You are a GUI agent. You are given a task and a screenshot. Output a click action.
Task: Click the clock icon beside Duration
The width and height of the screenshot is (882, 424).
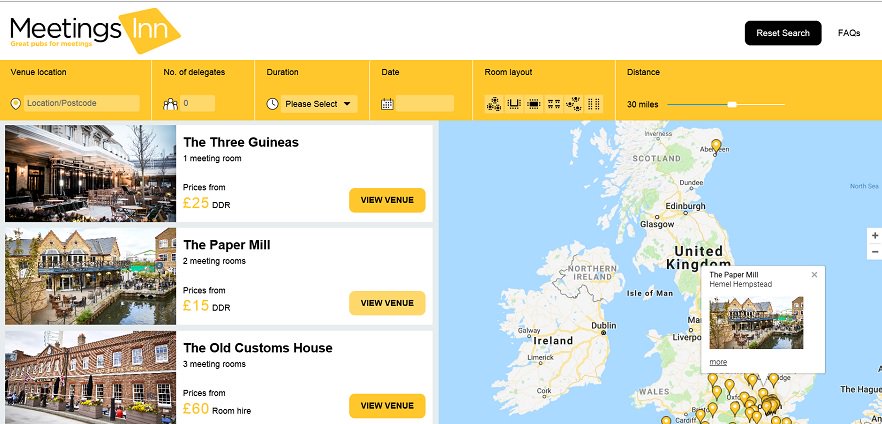click(272, 104)
